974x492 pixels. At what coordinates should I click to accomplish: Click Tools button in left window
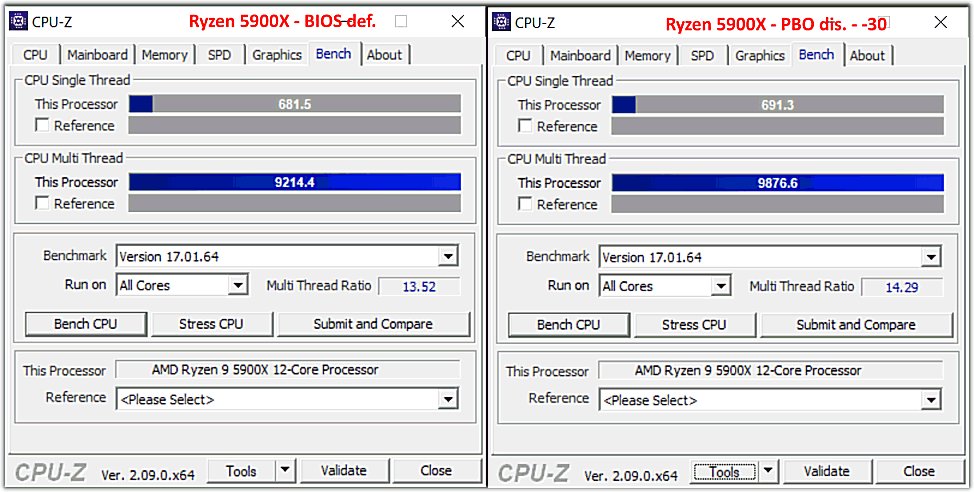click(241, 470)
